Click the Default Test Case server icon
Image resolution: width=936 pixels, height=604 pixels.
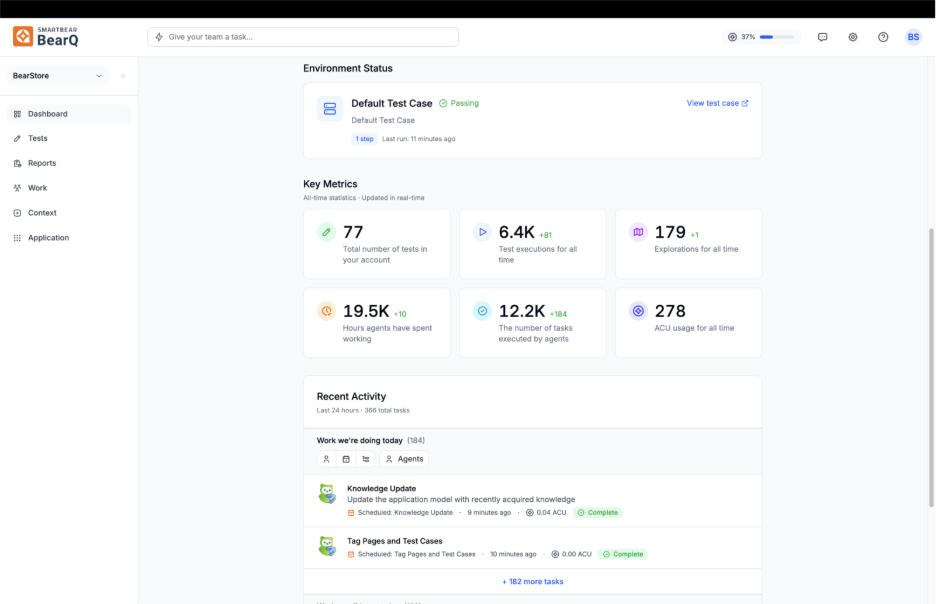pyautogui.click(x=330, y=109)
